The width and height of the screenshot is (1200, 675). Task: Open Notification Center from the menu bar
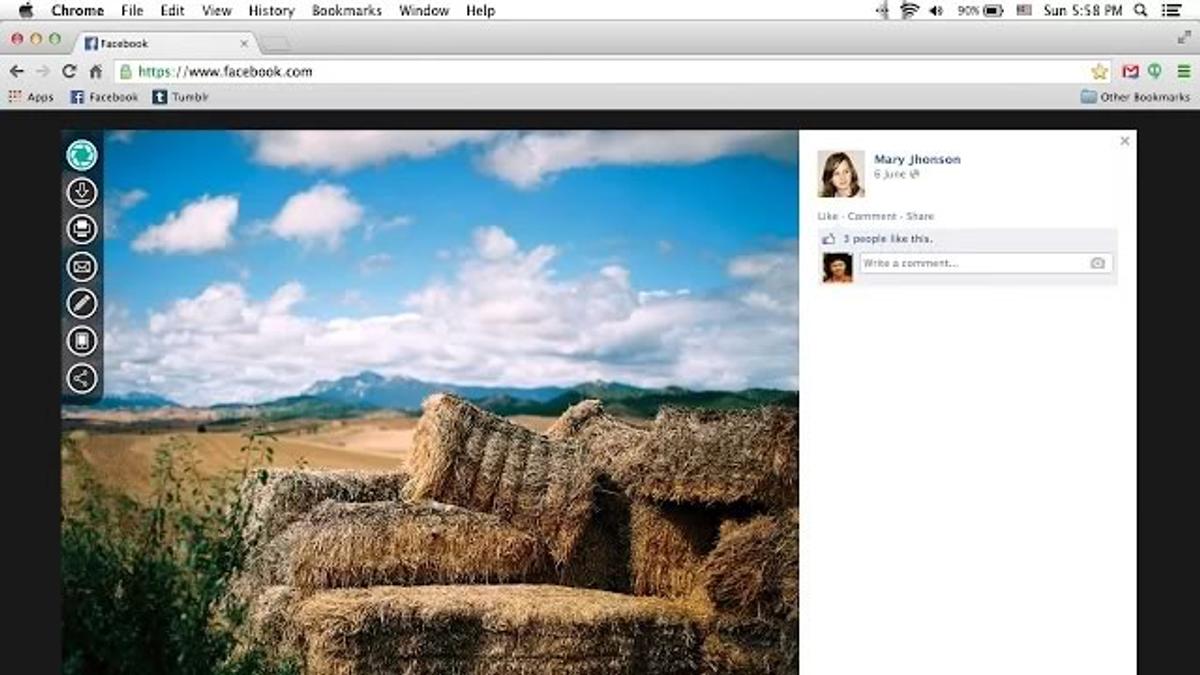pos(1172,10)
